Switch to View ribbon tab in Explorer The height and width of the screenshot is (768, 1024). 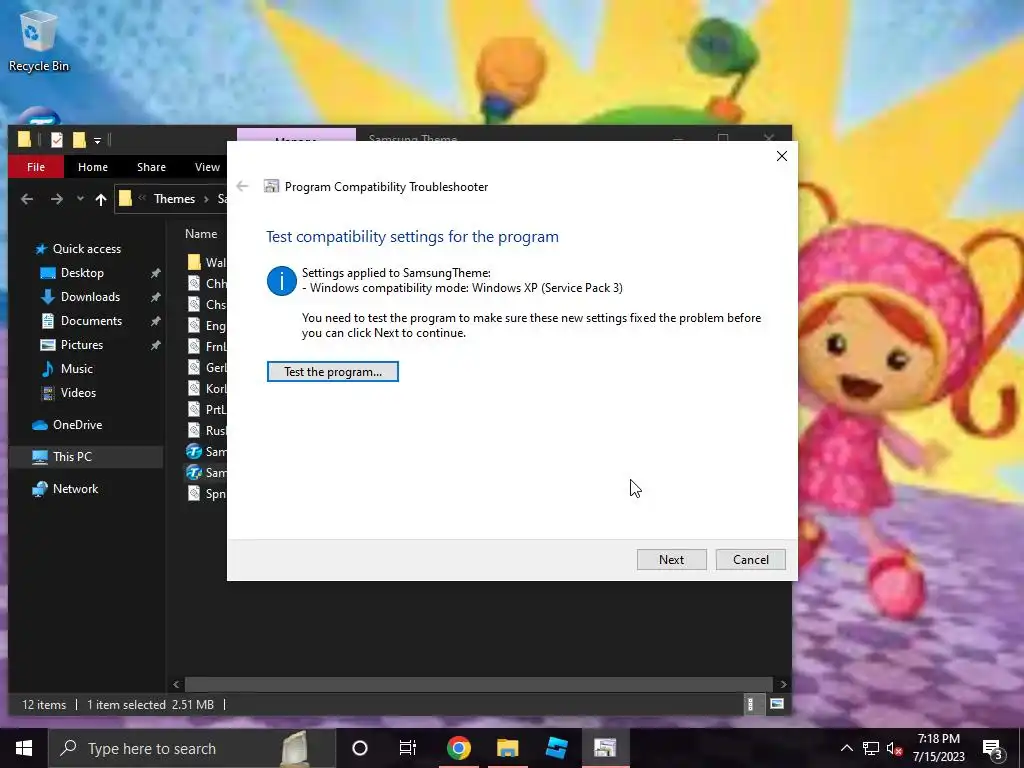pyautogui.click(x=207, y=167)
